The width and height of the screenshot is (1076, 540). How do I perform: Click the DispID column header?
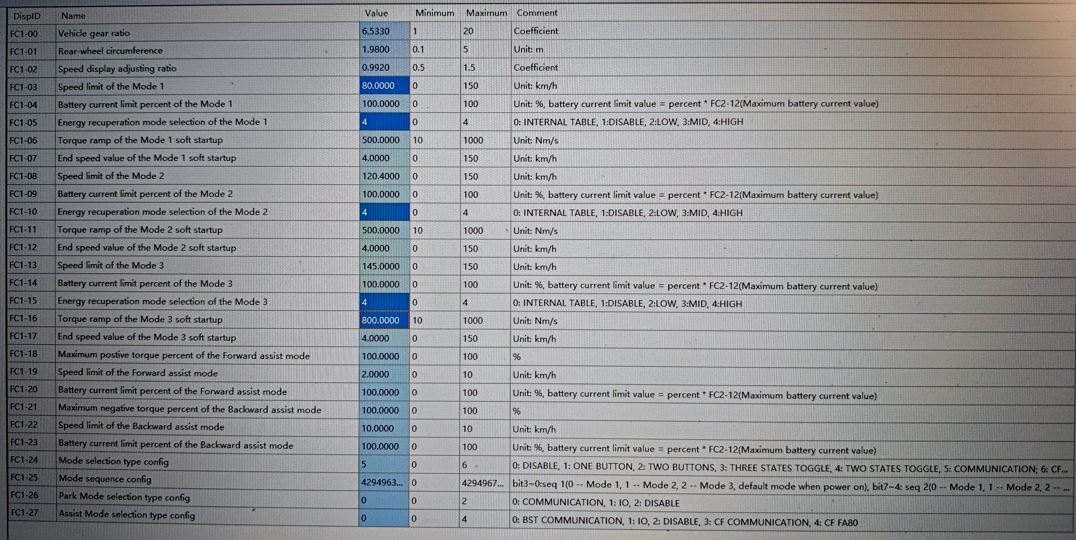(x=27, y=15)
